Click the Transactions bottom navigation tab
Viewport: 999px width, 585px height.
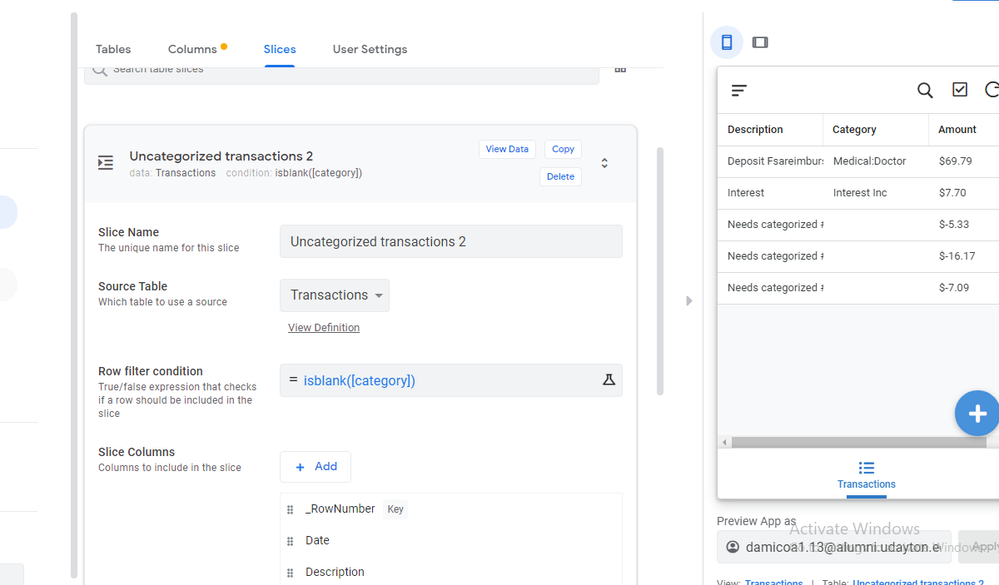(866, 475)
